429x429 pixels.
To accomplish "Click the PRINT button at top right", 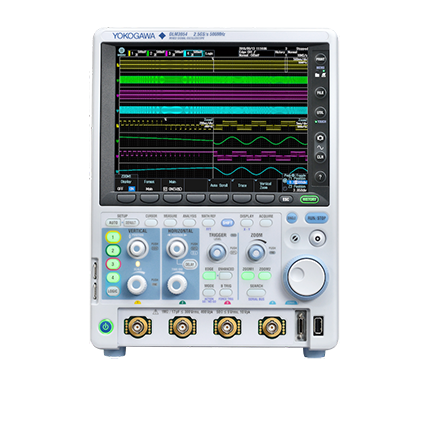I will 320,59.
